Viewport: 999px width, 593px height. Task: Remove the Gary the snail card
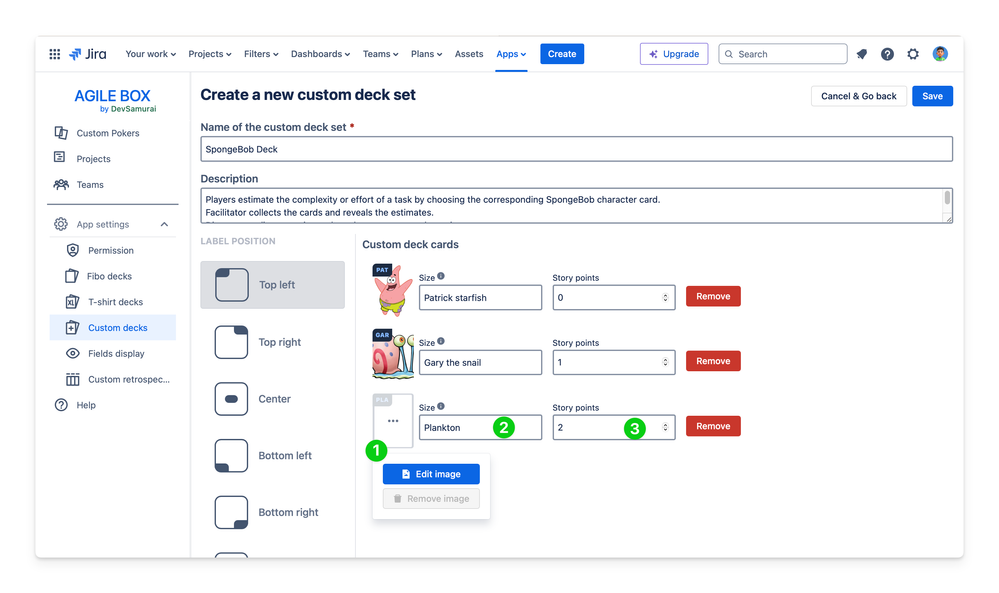(713, 361)
